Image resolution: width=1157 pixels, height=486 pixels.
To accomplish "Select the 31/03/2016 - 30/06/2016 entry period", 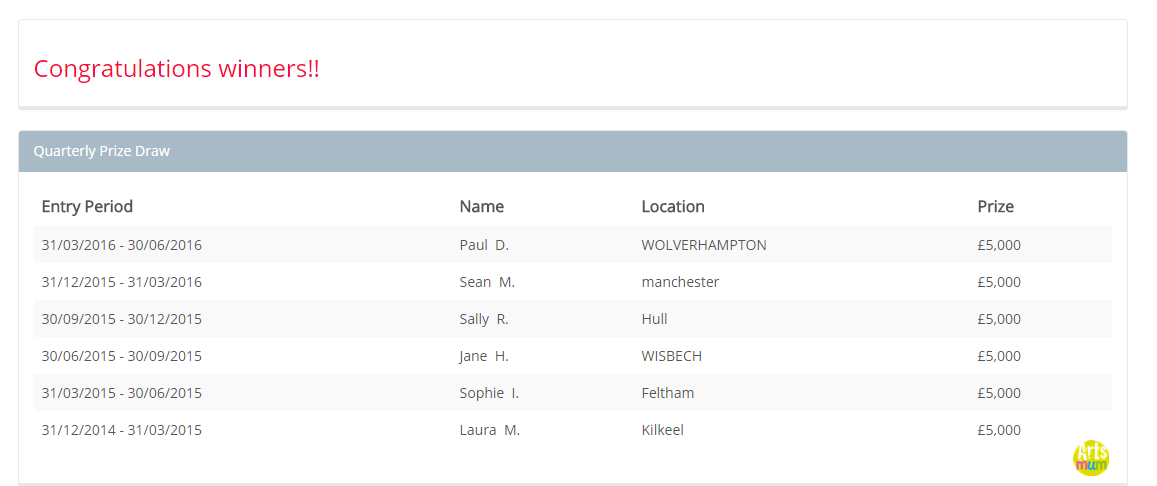I will [x=122, y=245].
